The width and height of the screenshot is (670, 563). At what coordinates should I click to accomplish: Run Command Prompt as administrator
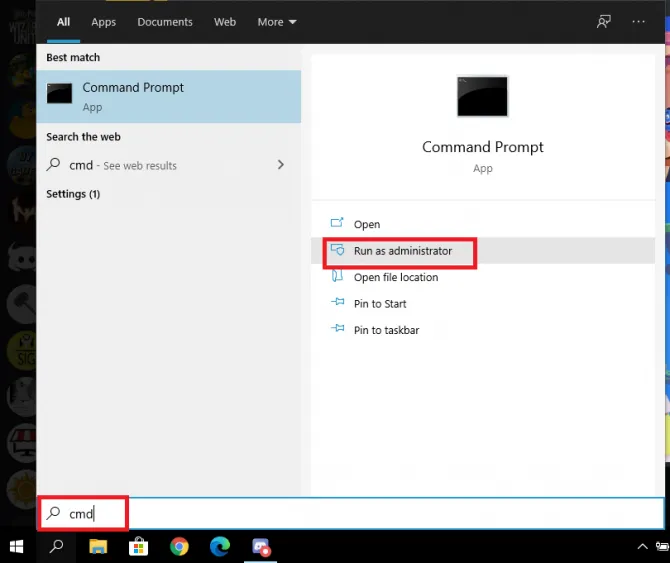click(402, 251)
